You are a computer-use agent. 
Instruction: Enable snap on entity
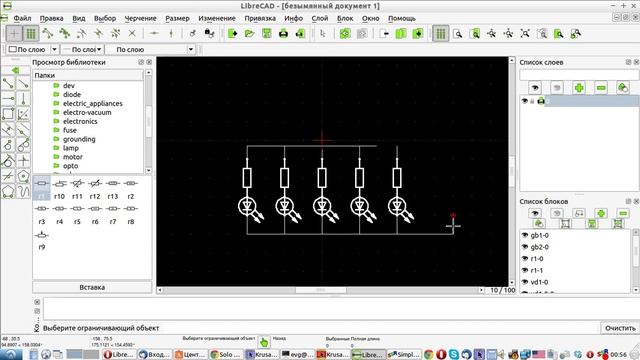pos(64,33)
